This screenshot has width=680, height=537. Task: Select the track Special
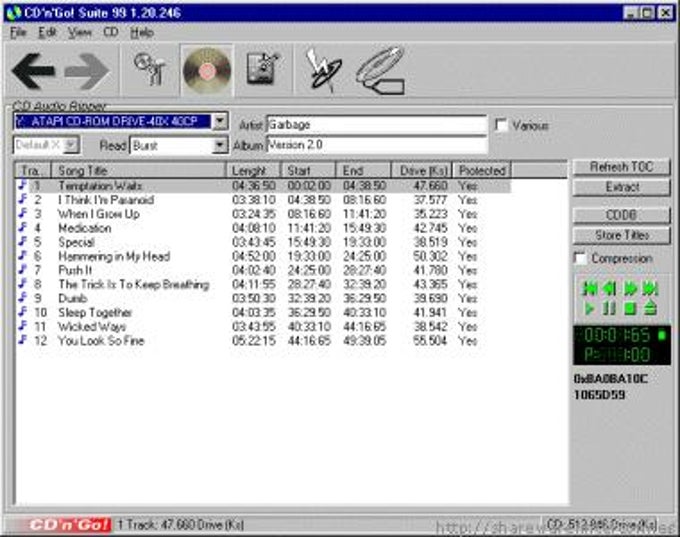(76, 242)
